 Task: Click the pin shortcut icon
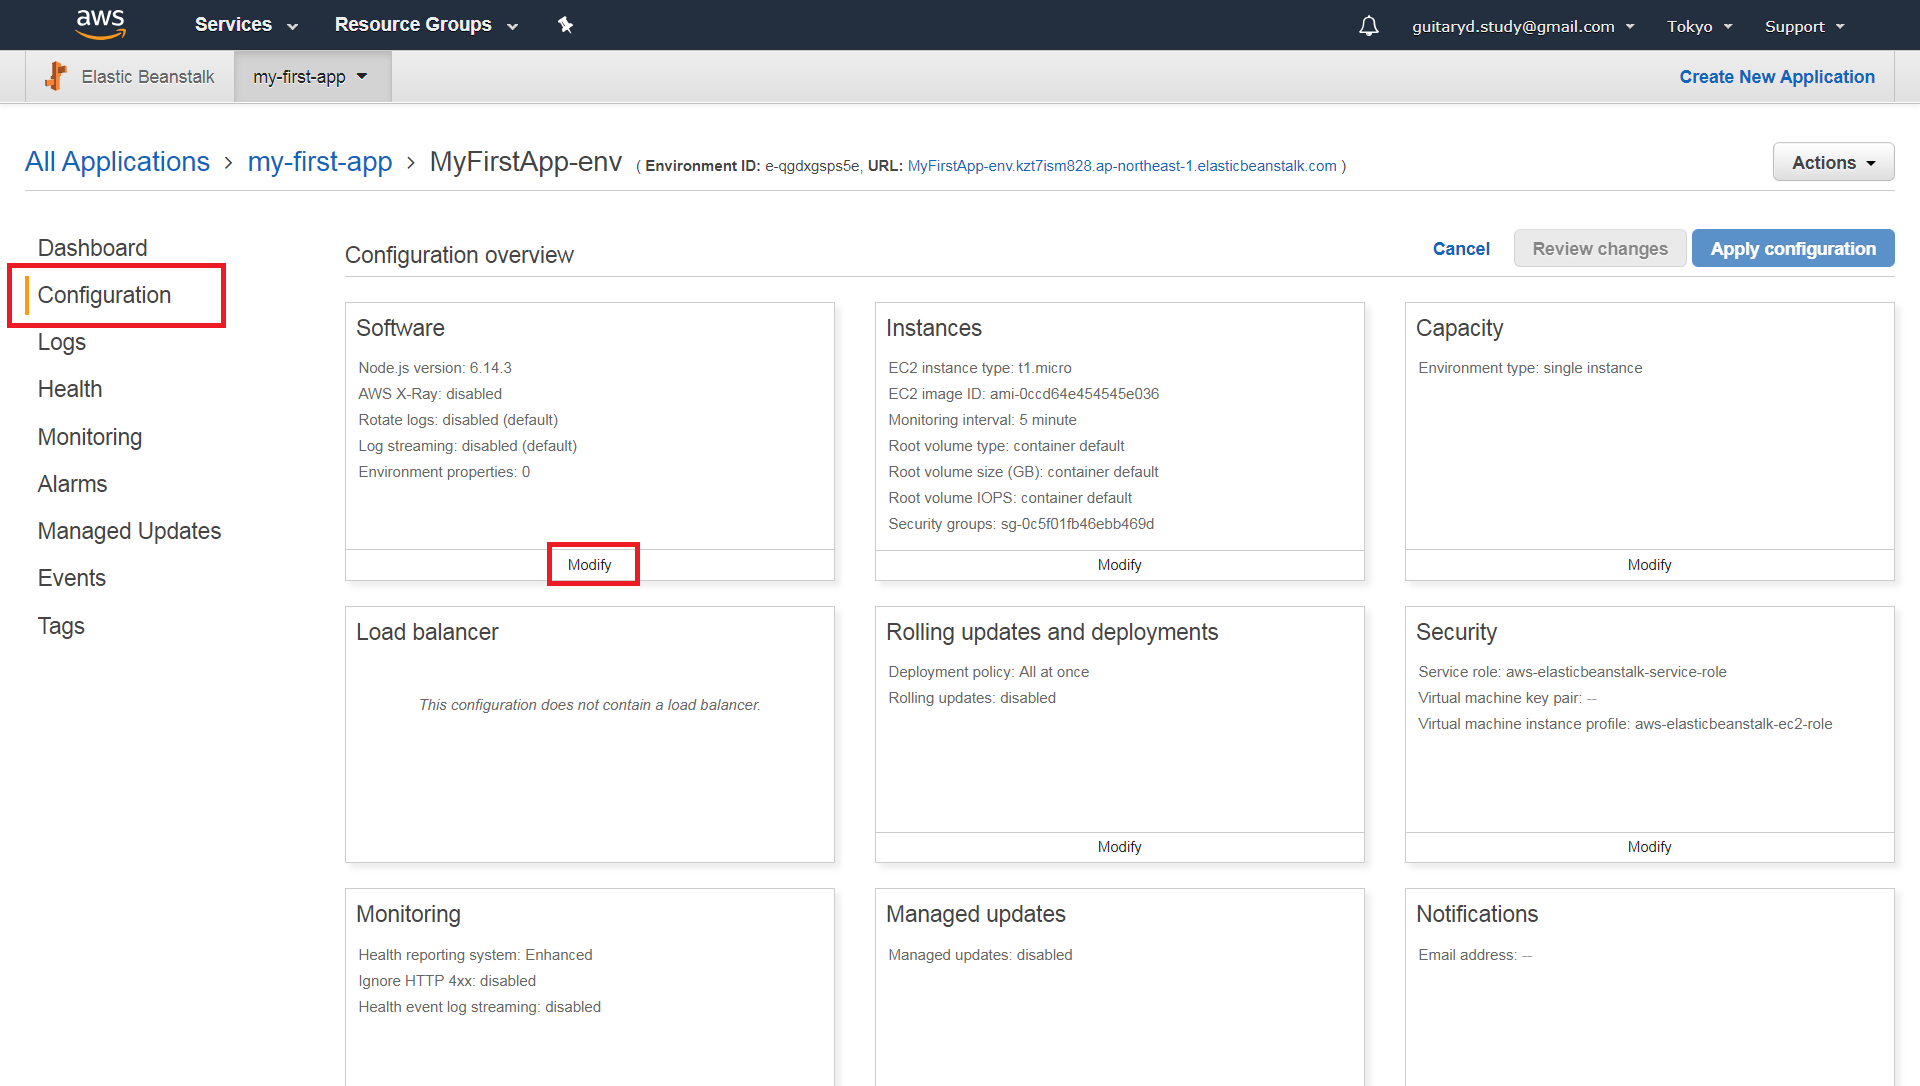(565, 25)
